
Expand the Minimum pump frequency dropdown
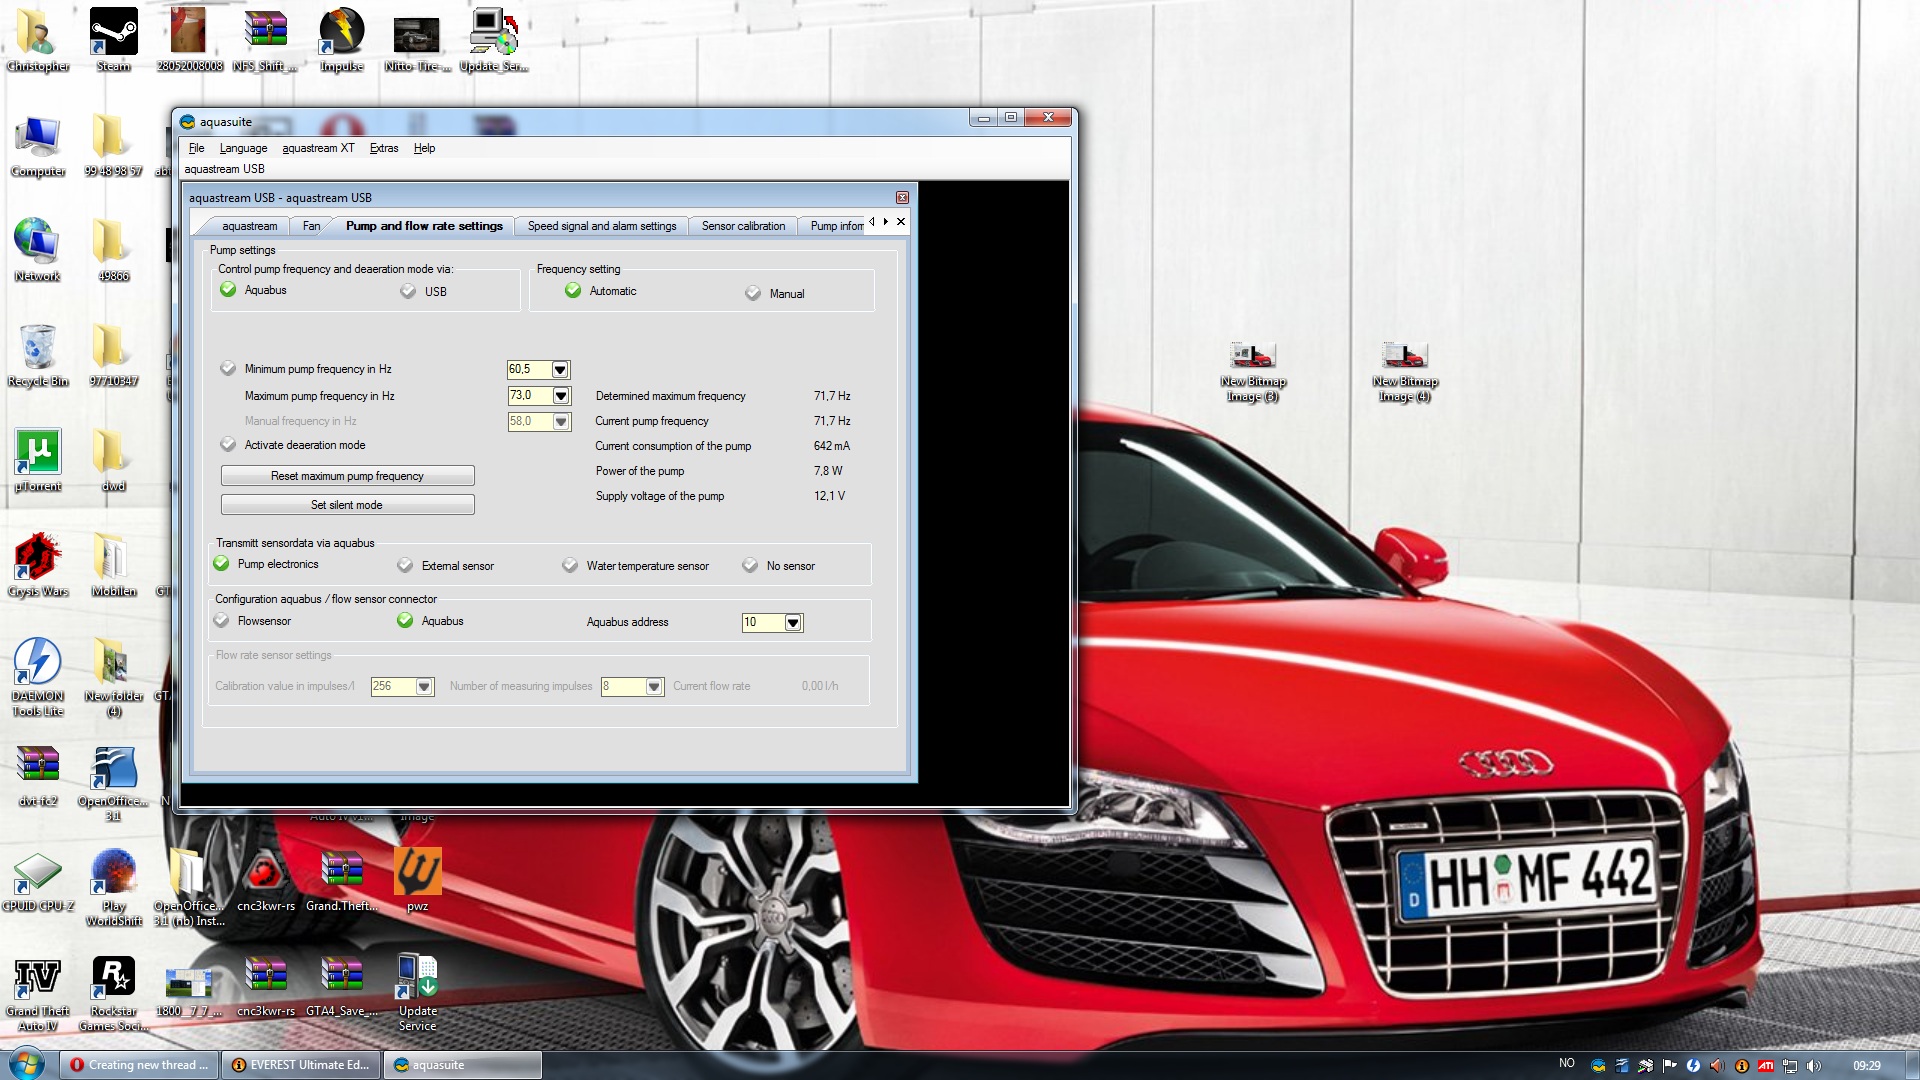(x=560, y=370)
